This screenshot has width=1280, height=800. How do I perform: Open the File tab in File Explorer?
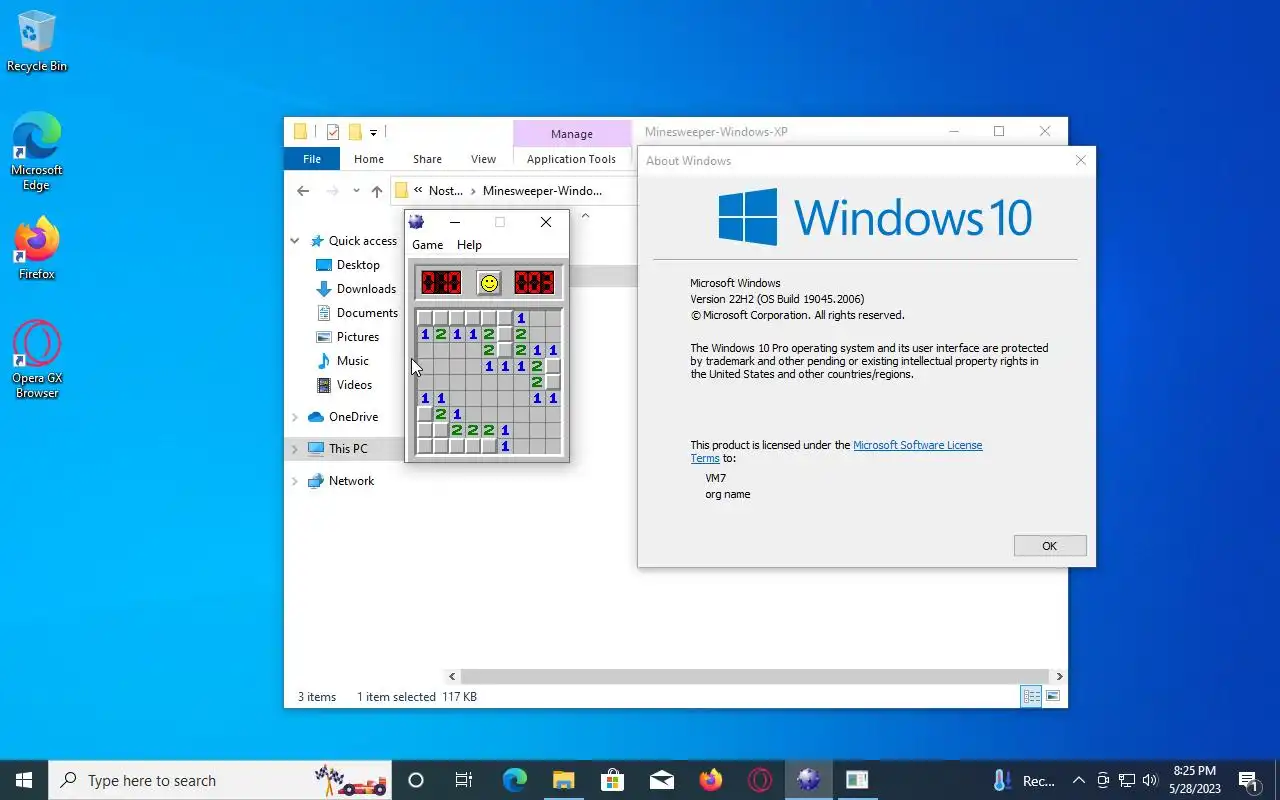click(x=312, y=159)
